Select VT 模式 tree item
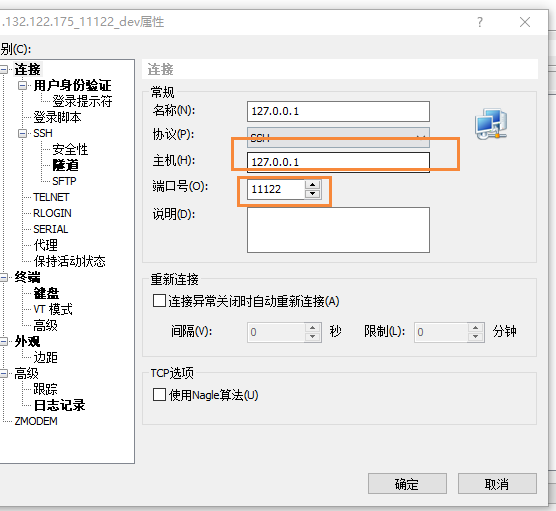The height and width of the screenshot is (511, 556). tap(53, 309)
